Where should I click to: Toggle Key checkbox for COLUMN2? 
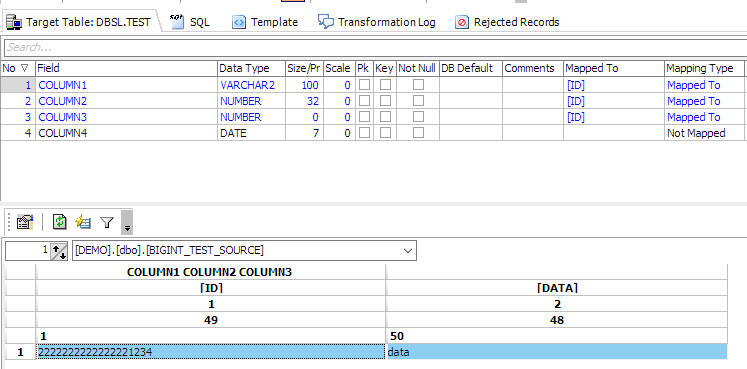[385, 100]
